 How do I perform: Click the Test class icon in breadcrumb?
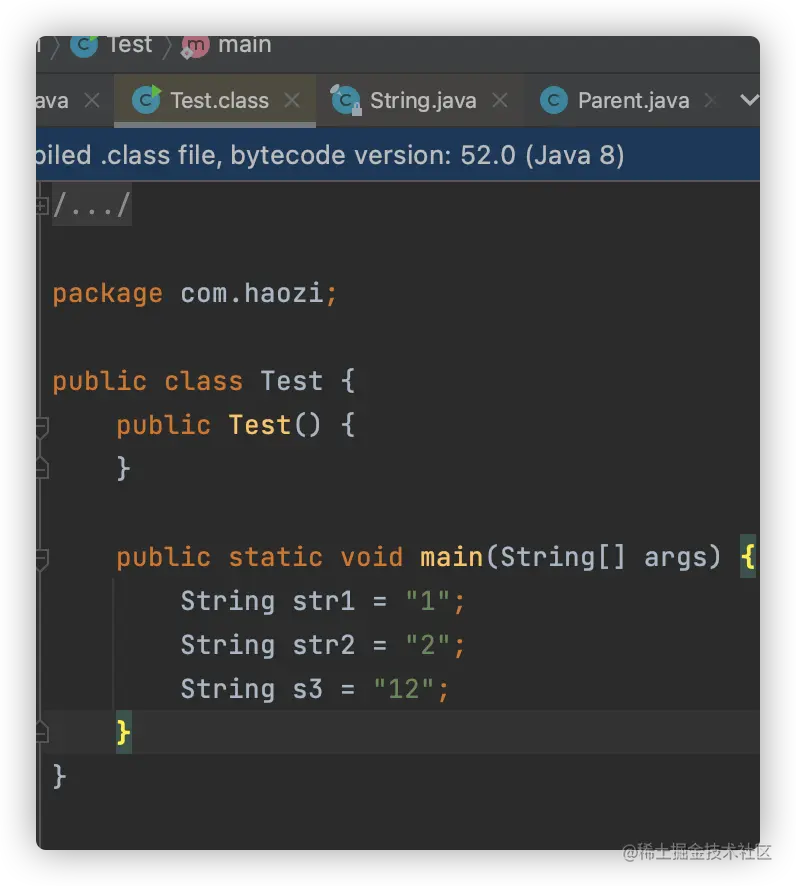pyautogui.click(x=84, y=45)
